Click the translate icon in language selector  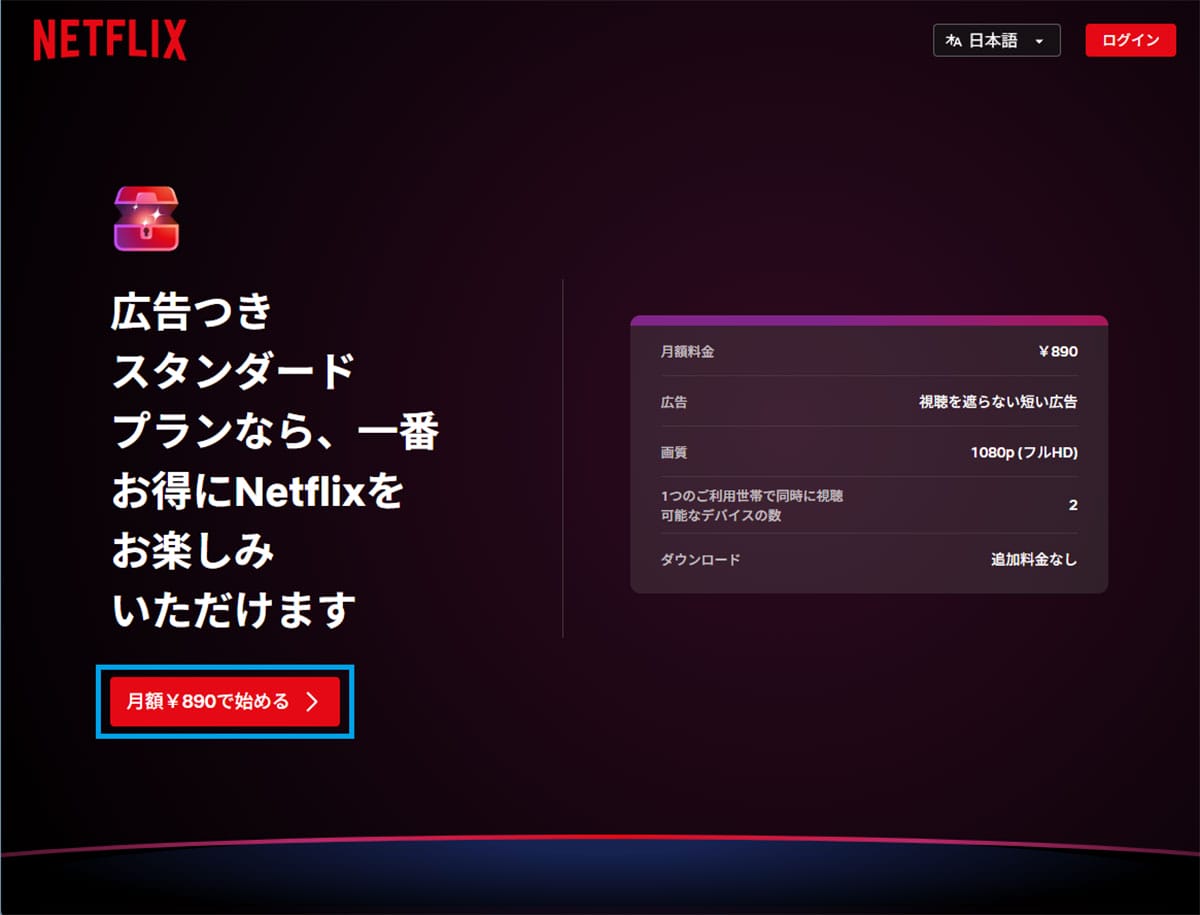click(953, 41)
